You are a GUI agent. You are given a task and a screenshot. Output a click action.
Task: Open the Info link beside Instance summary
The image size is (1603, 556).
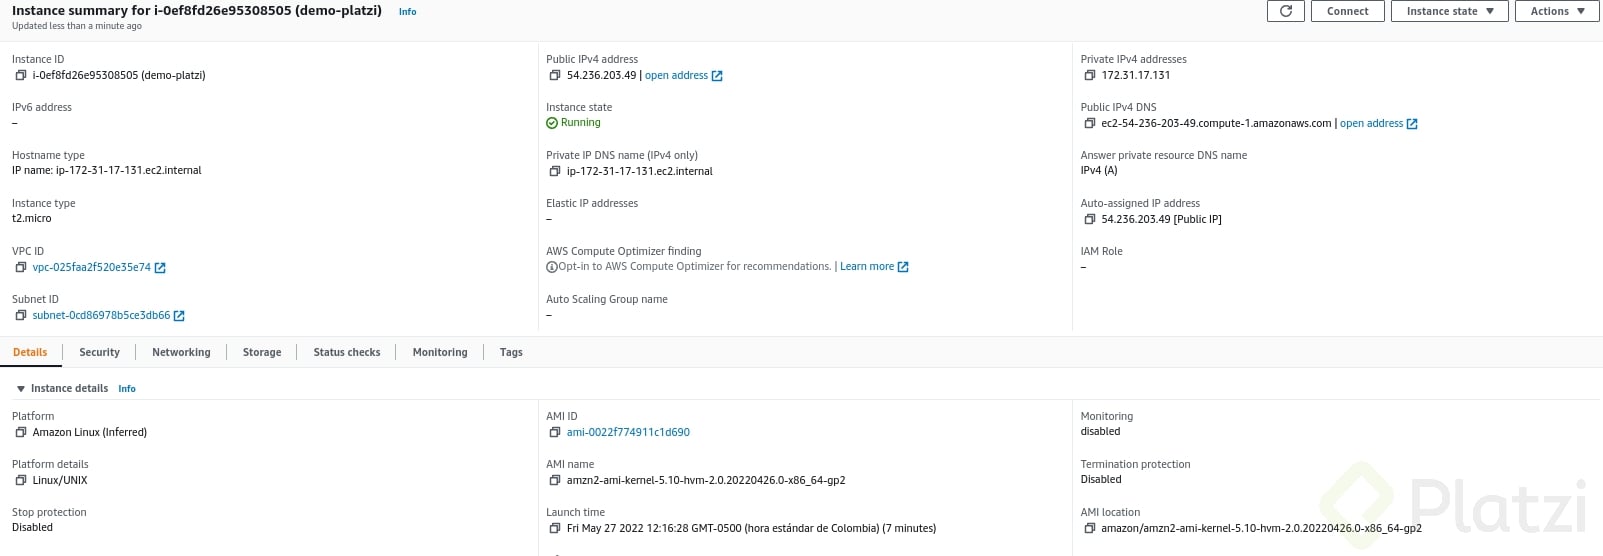tap(407, 12)
